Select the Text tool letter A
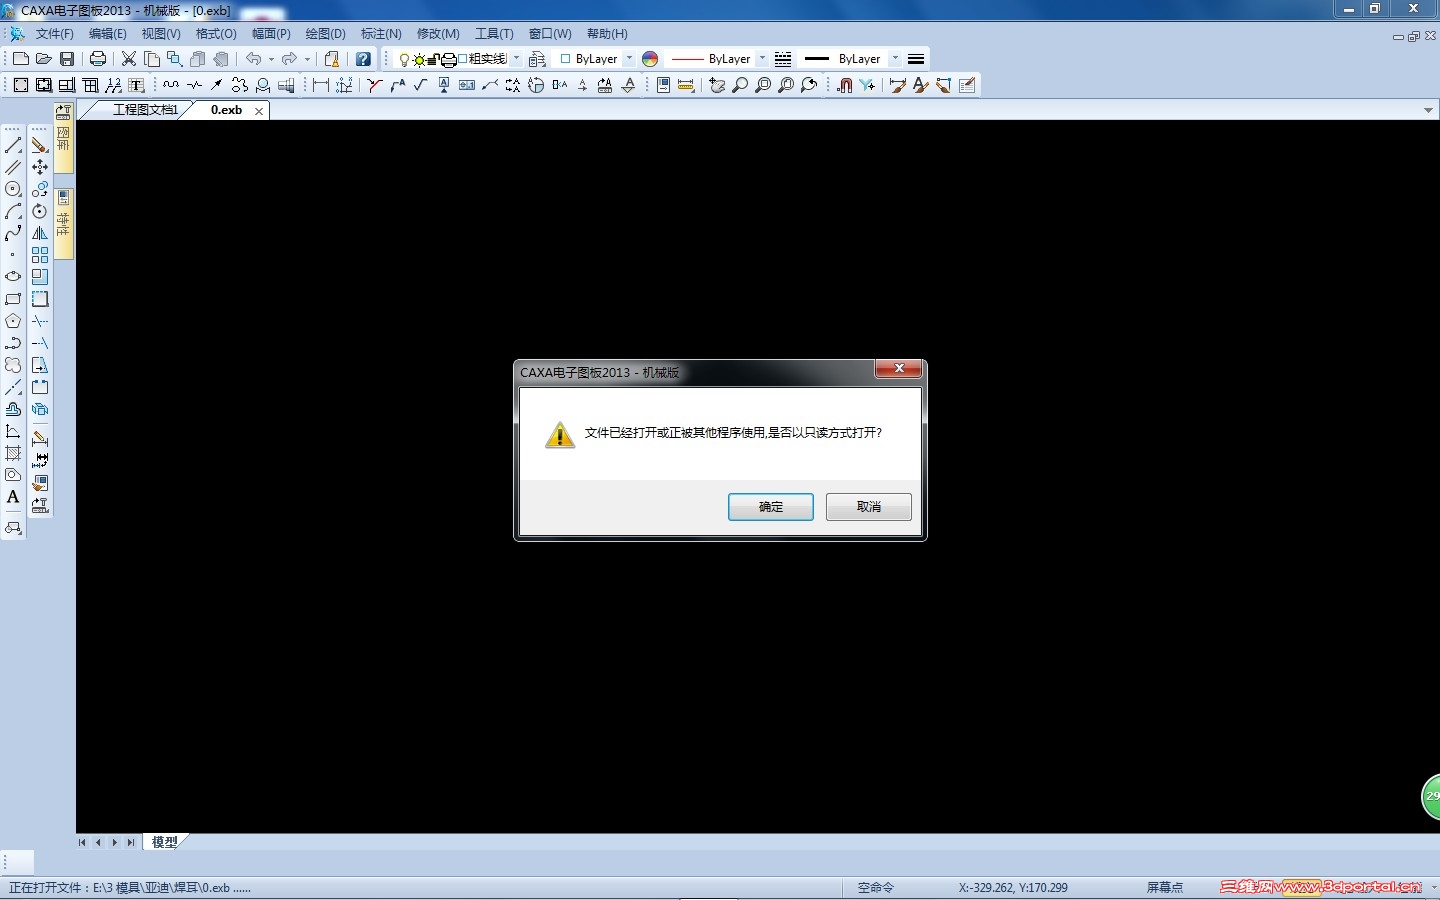The height and width of the screenshot is (900, 1440). coord(13,497)
